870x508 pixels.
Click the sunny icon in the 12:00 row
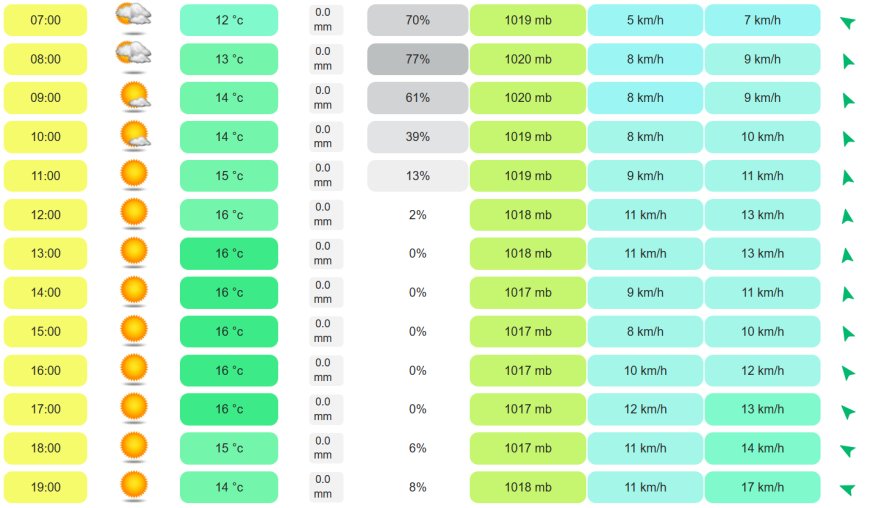(x=134, y=213)
